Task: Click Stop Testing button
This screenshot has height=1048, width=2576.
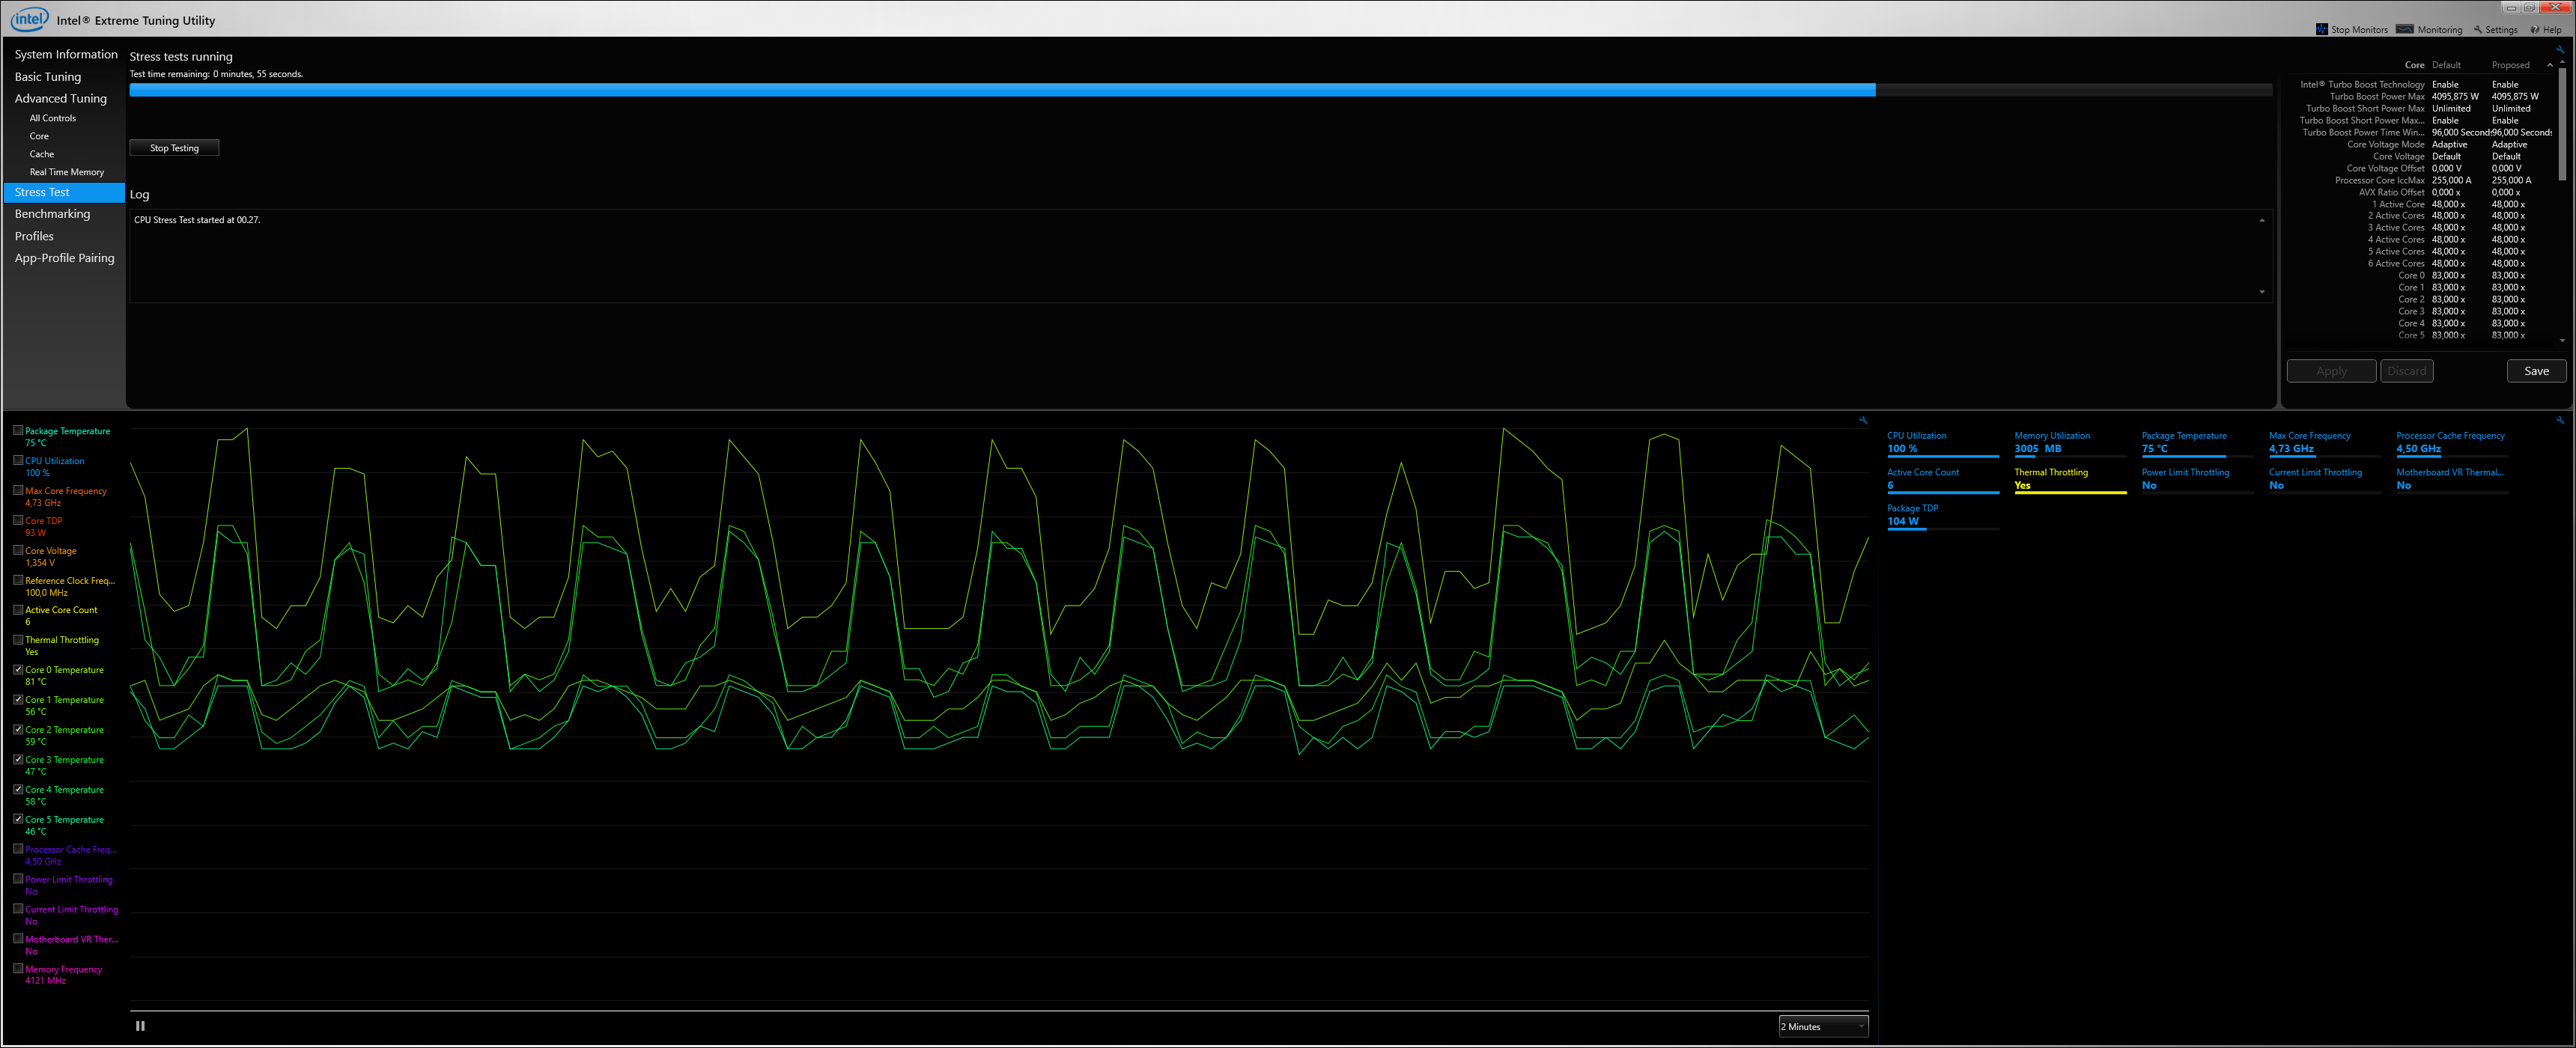Action: (x=174, y=148)
